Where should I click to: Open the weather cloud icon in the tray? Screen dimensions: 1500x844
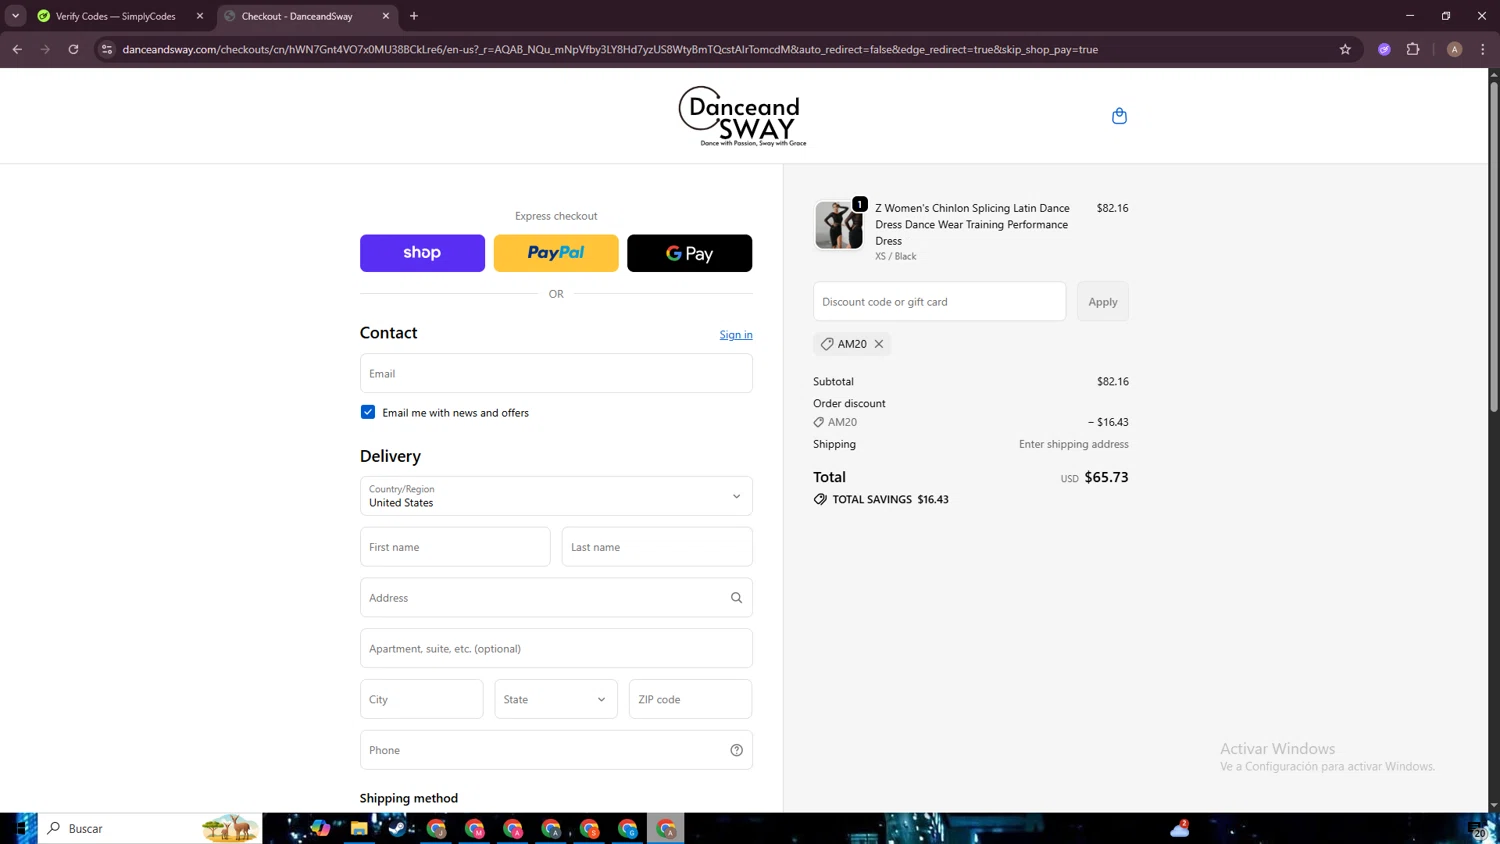click(x=1180, y=828)
